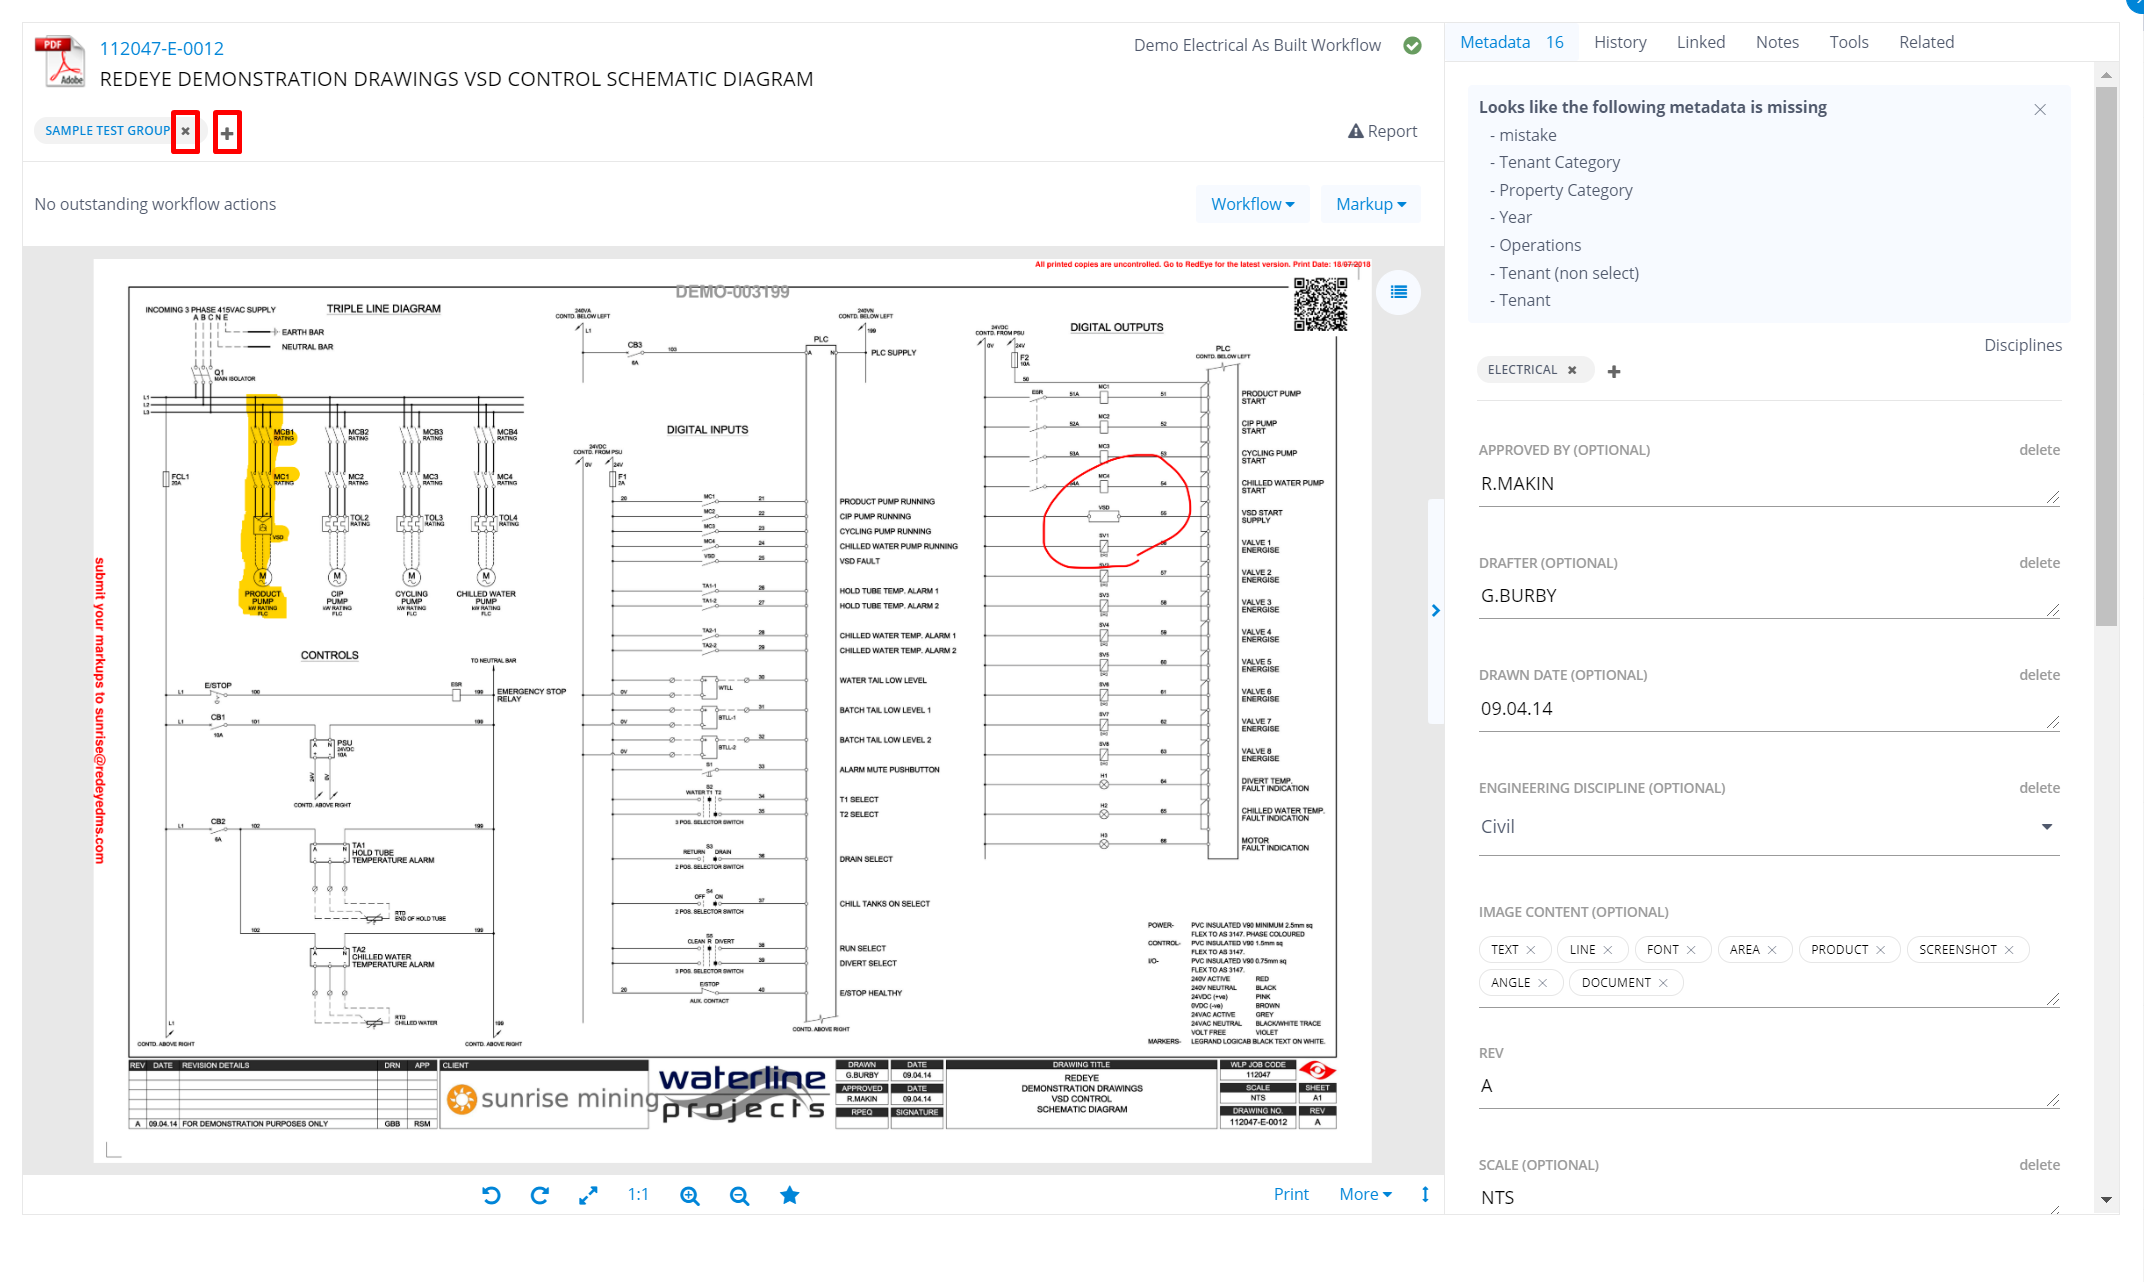Switch to the Tools tab
Screen dimensions: 2144x1282
[x=1849, y=42]
